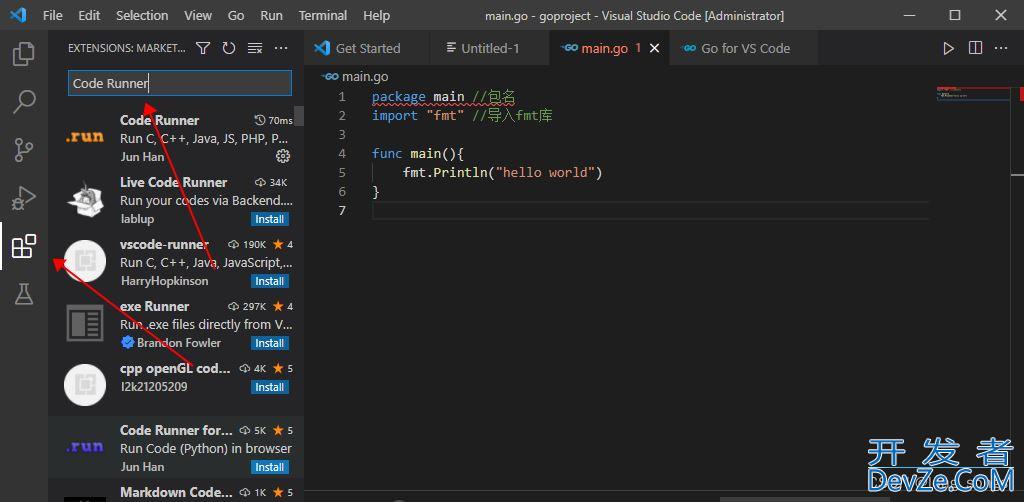Open Extensions panel more actions menu
This screenshot has height=502, width=1024.
pos(281,48)
